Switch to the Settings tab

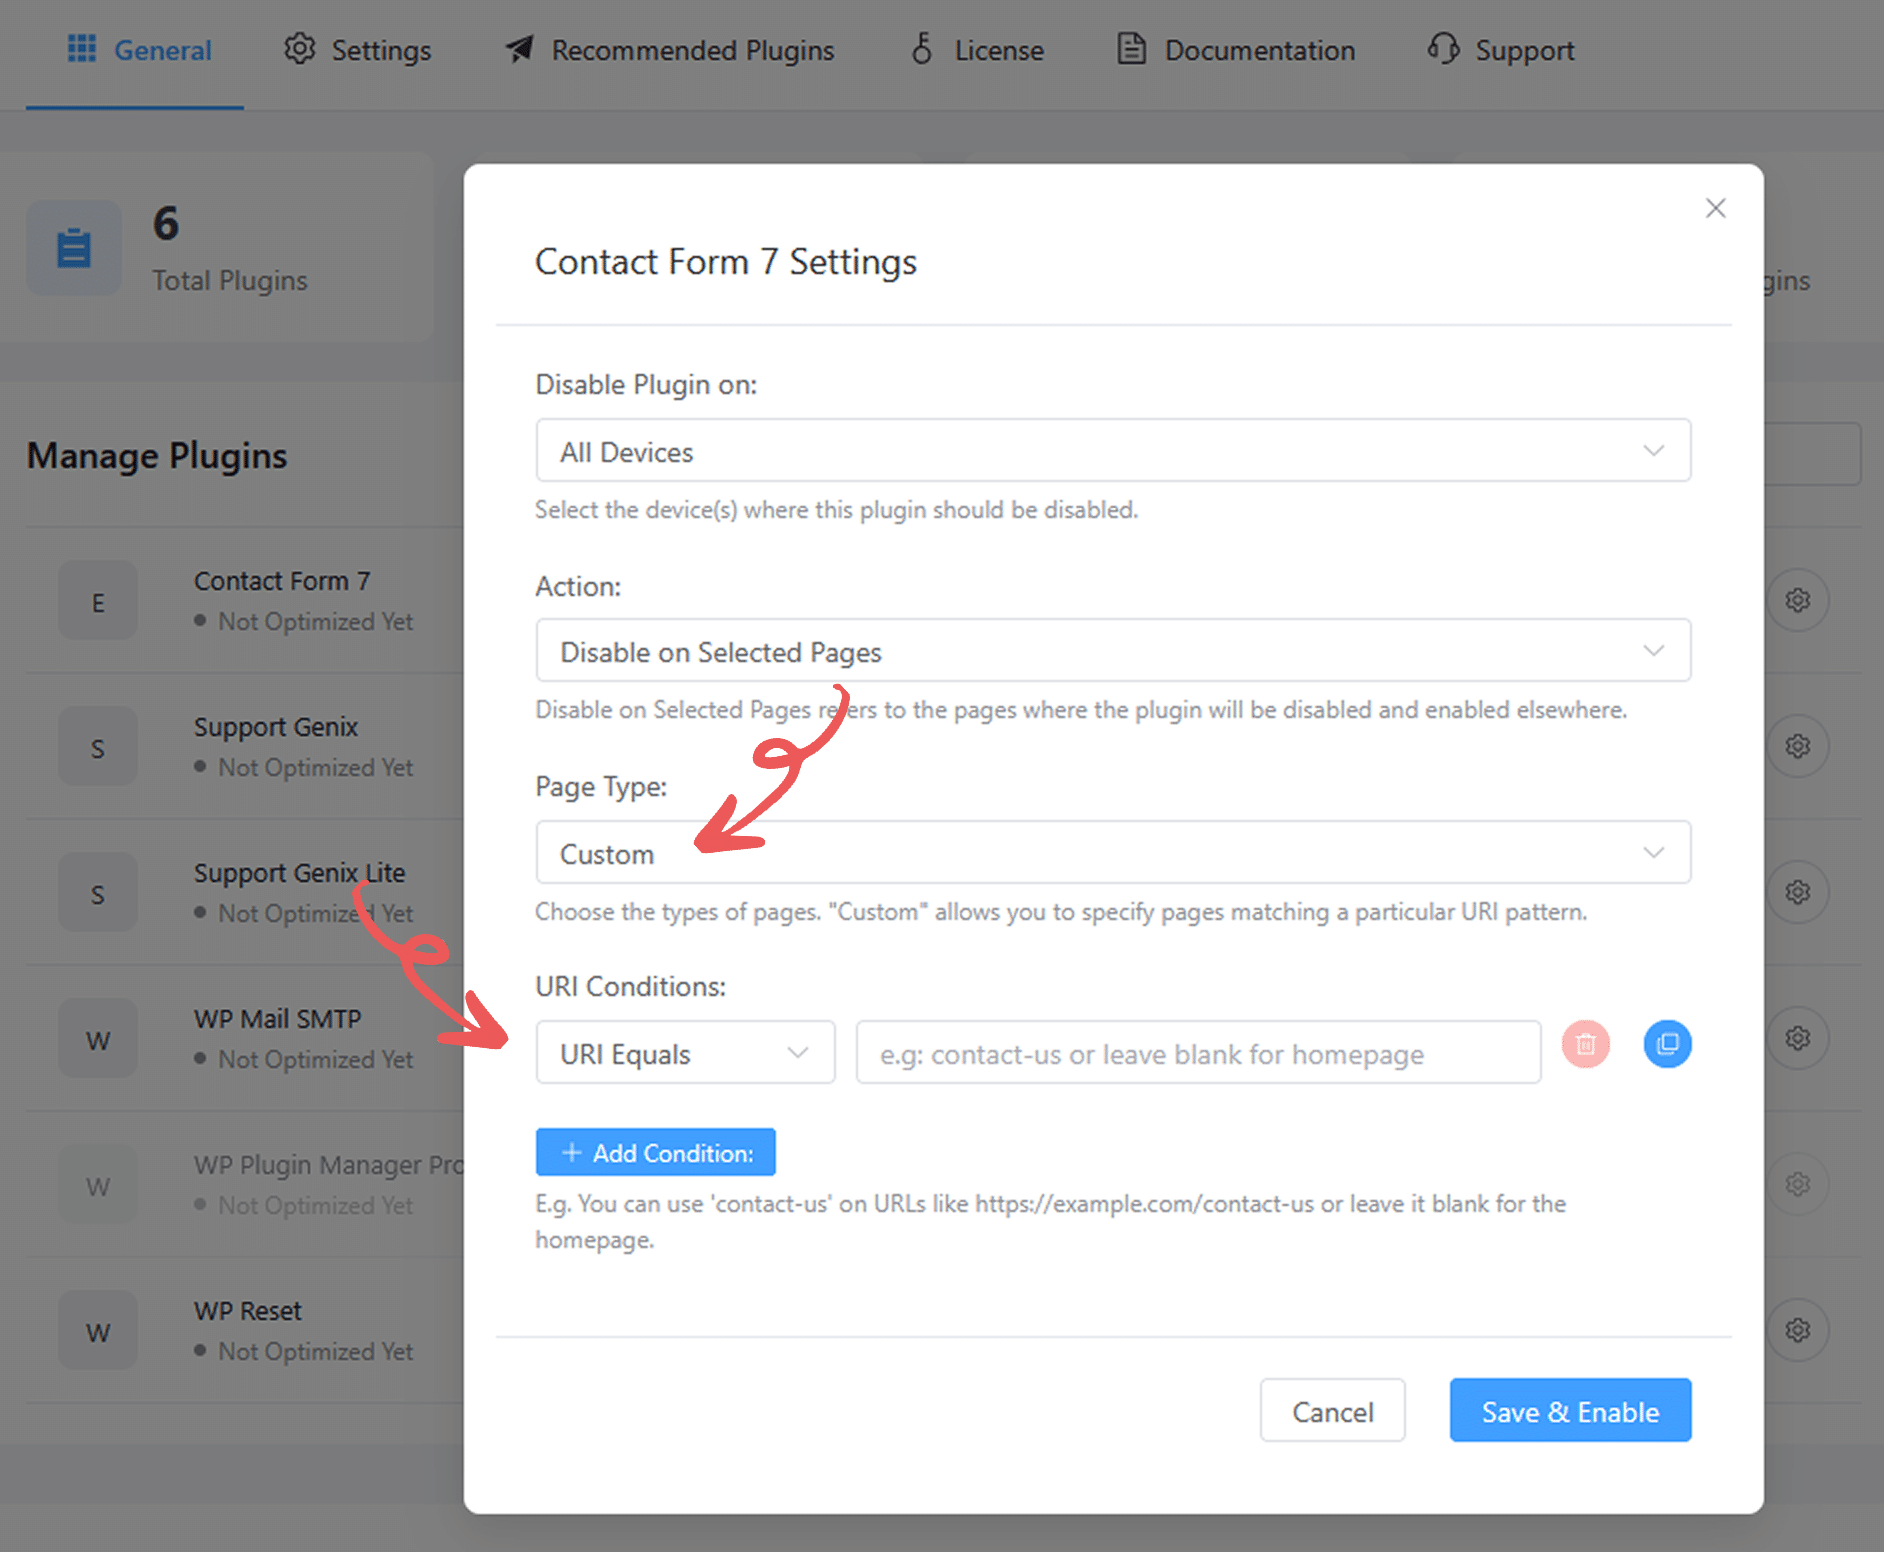(x=358, y=50)
